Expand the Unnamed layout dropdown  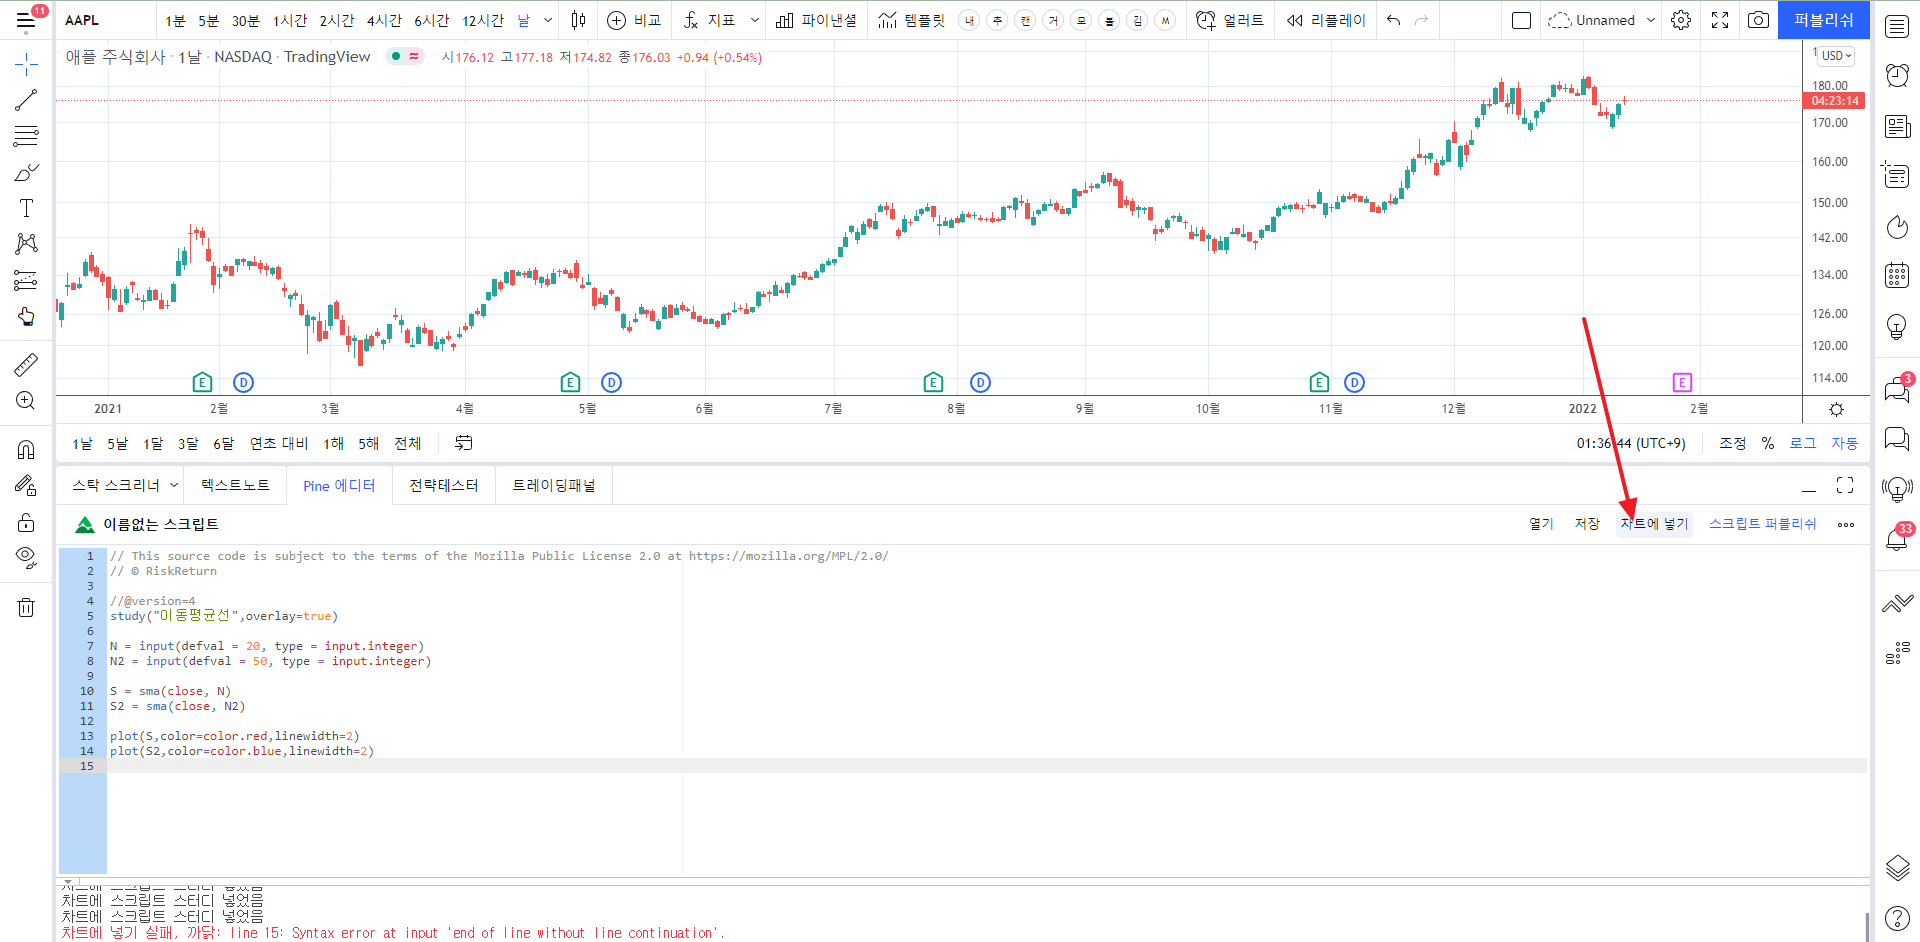click(x=1651, y=20)
